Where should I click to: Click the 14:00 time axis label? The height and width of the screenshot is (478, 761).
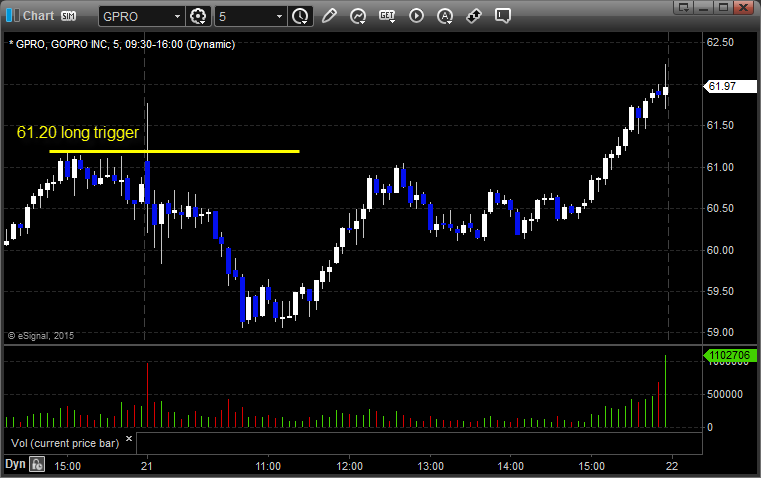point(511,466)
